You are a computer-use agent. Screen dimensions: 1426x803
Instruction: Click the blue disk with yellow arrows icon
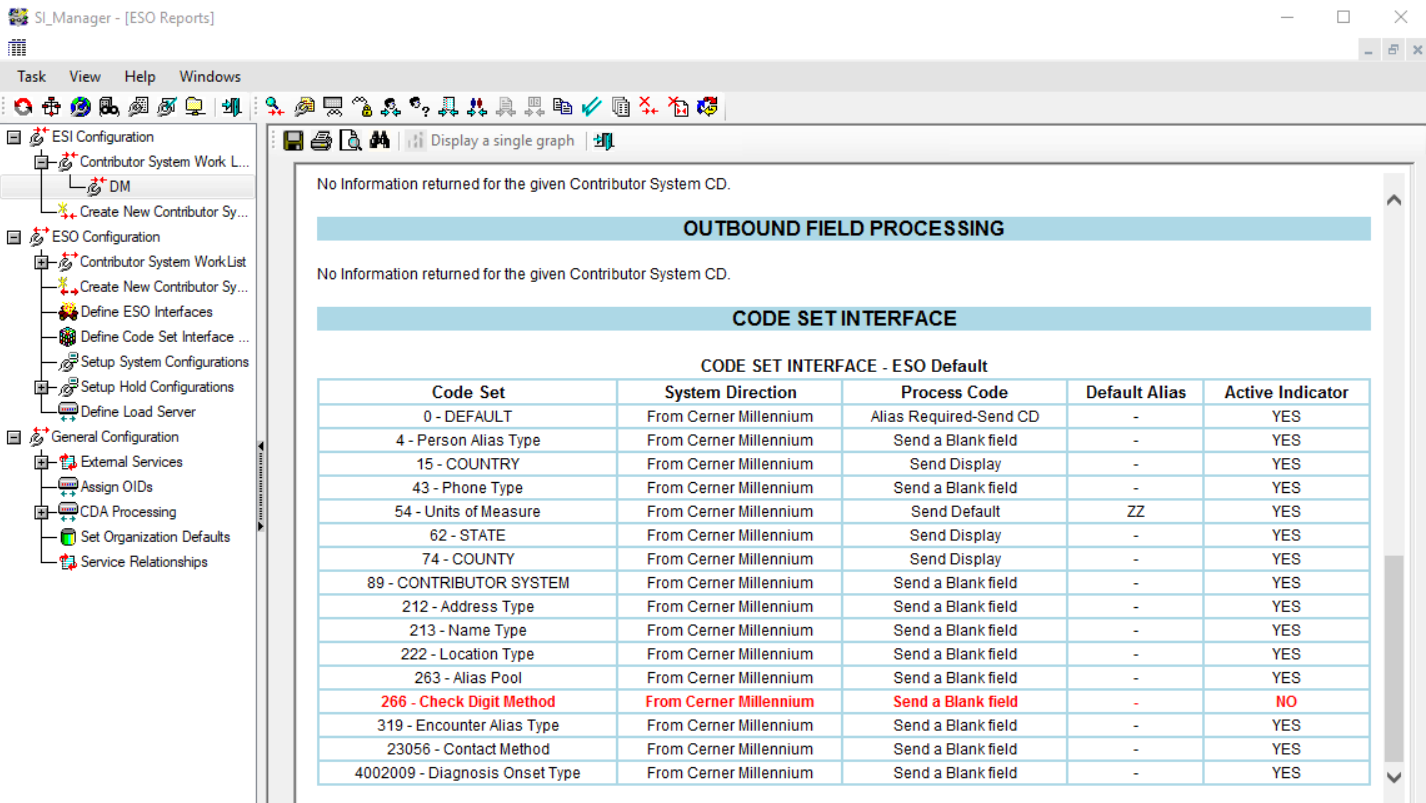708,107
